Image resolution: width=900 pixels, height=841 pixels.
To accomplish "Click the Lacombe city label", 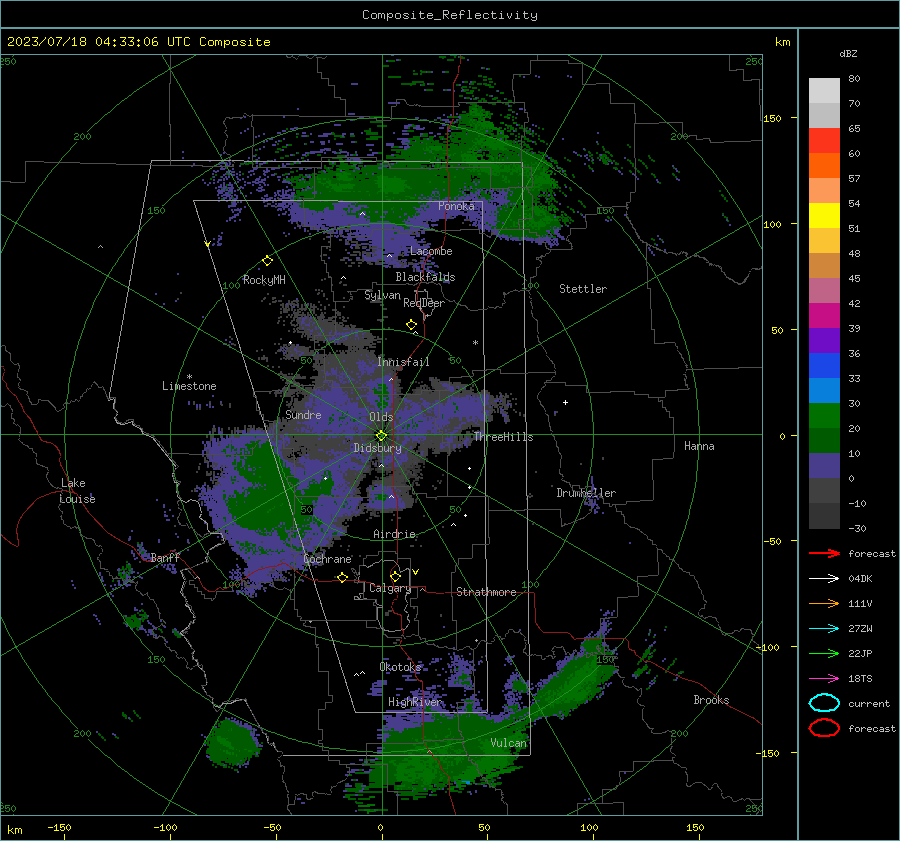I will (431, 251).
